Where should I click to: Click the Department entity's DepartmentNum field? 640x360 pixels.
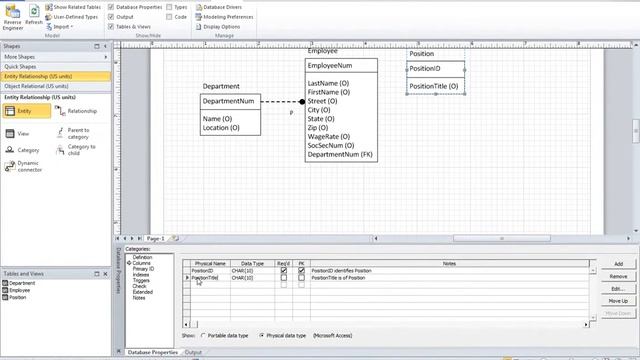(x=228, y=101)
